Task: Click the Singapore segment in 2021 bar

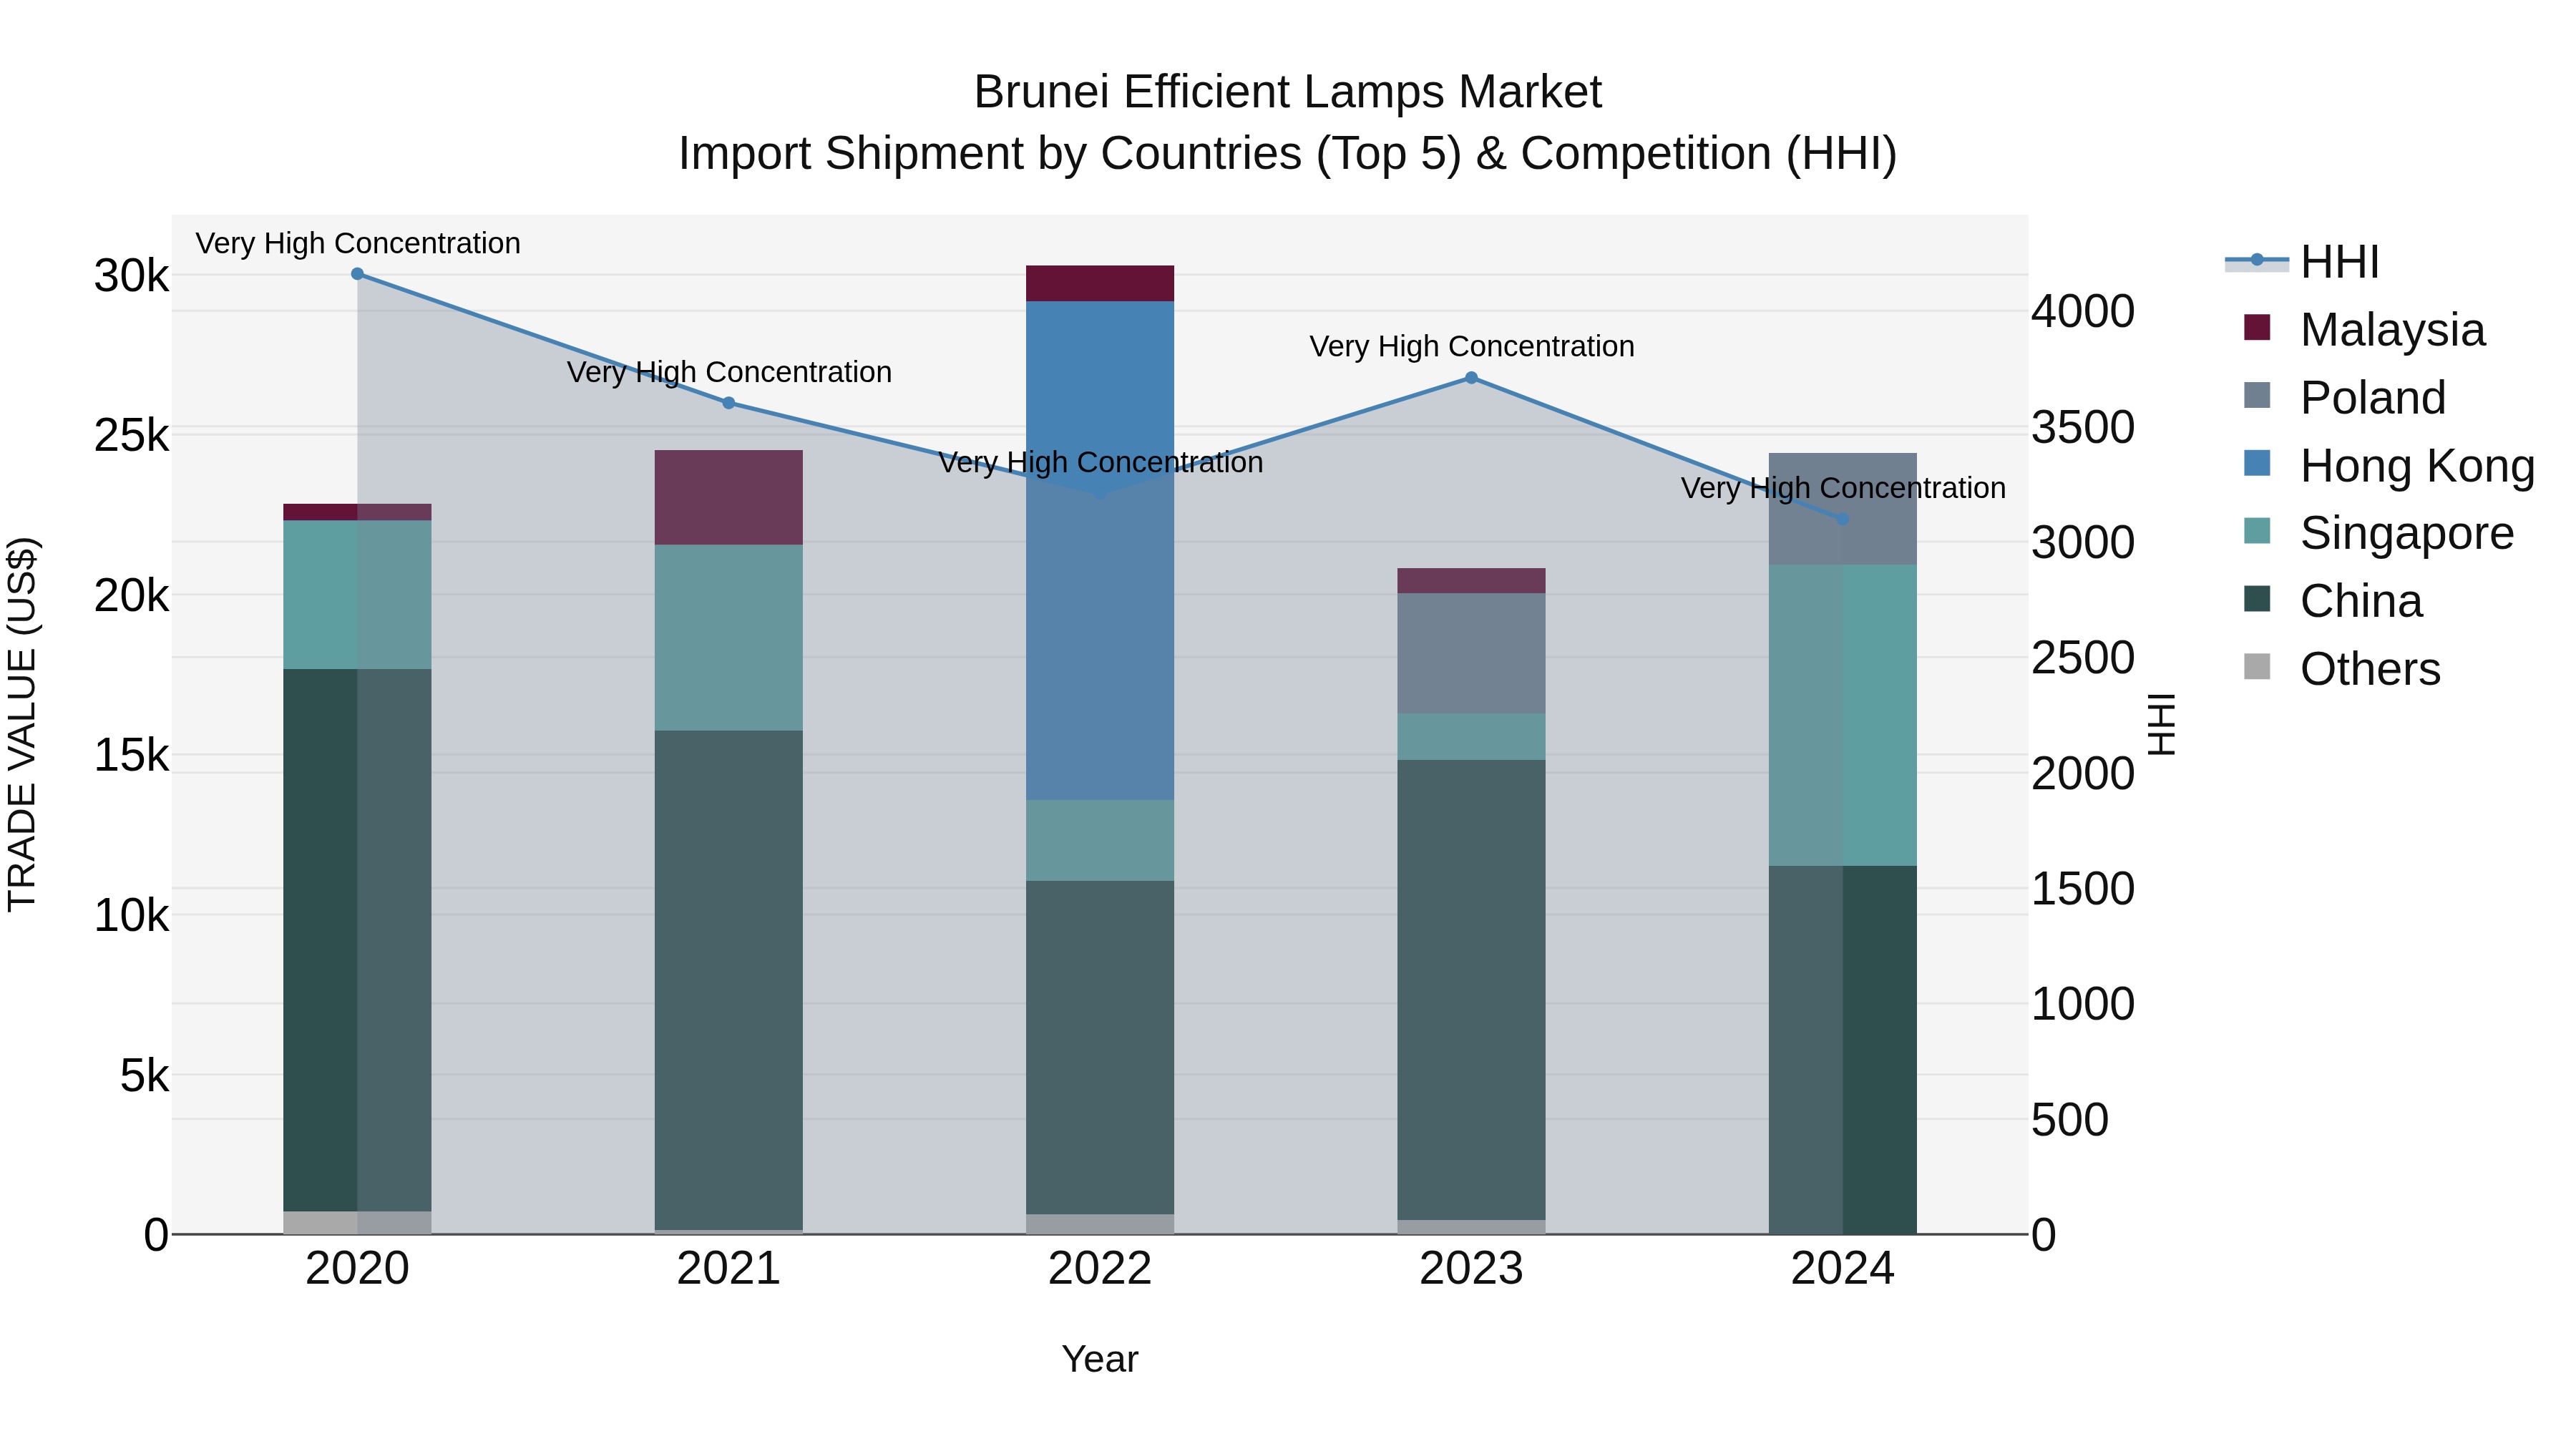Action: [729, 638]
